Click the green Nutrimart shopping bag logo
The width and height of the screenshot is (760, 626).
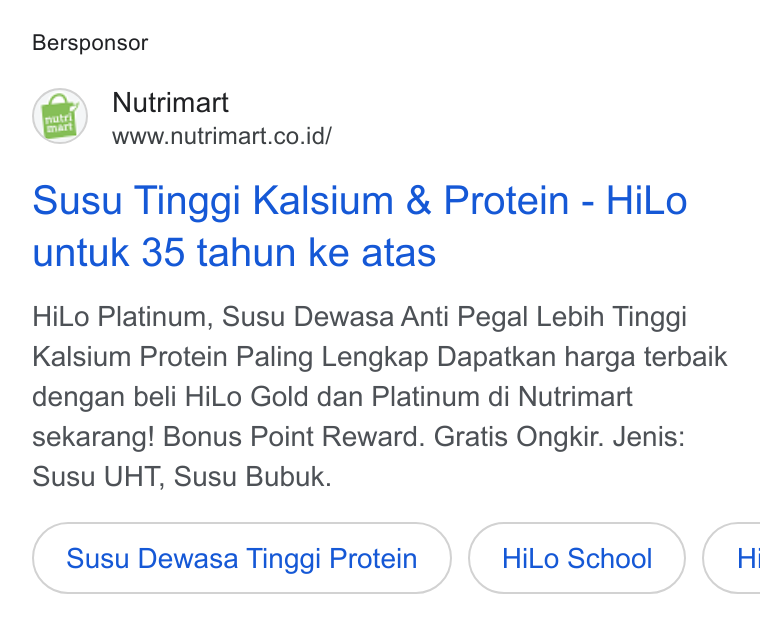pyautogui.click(x=60, y=116)
